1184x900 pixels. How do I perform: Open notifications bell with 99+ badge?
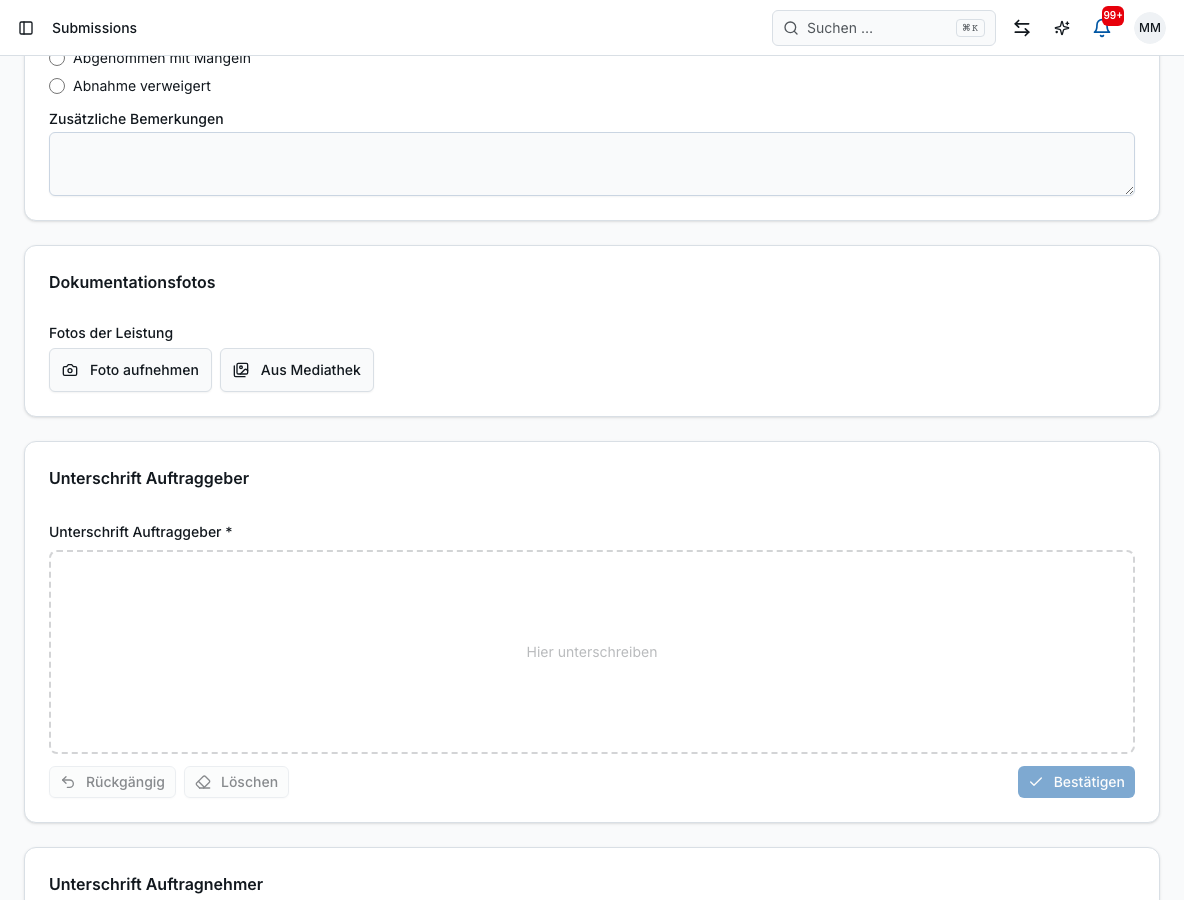pos(1102,28)
